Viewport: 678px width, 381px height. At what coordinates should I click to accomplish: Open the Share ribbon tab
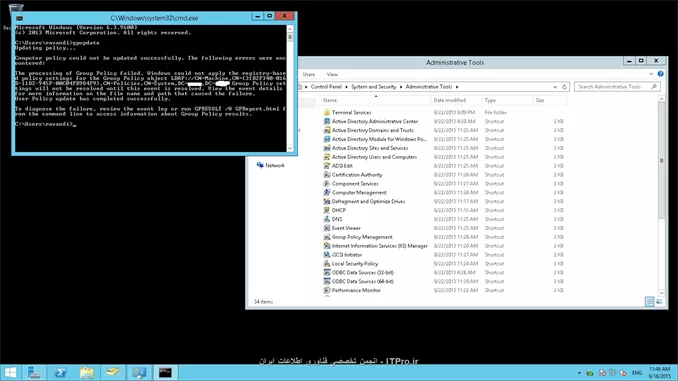308,74
